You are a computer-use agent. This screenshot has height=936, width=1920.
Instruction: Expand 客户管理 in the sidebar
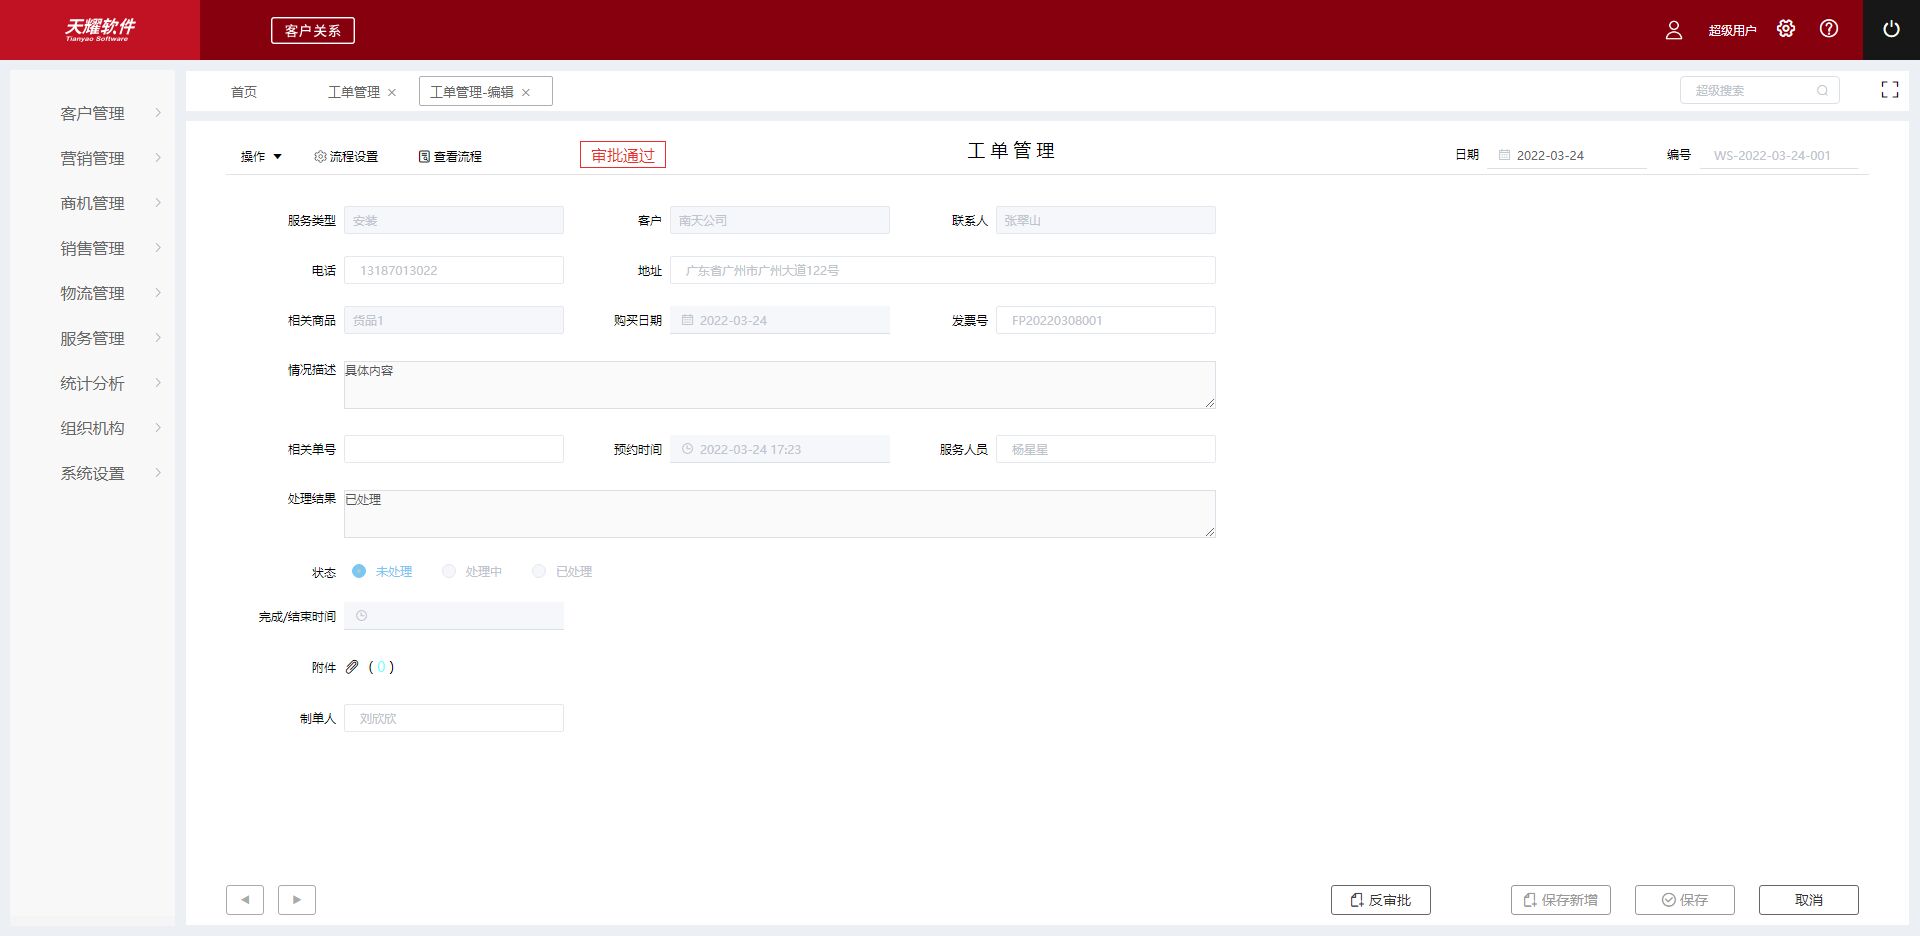point(93,113)
